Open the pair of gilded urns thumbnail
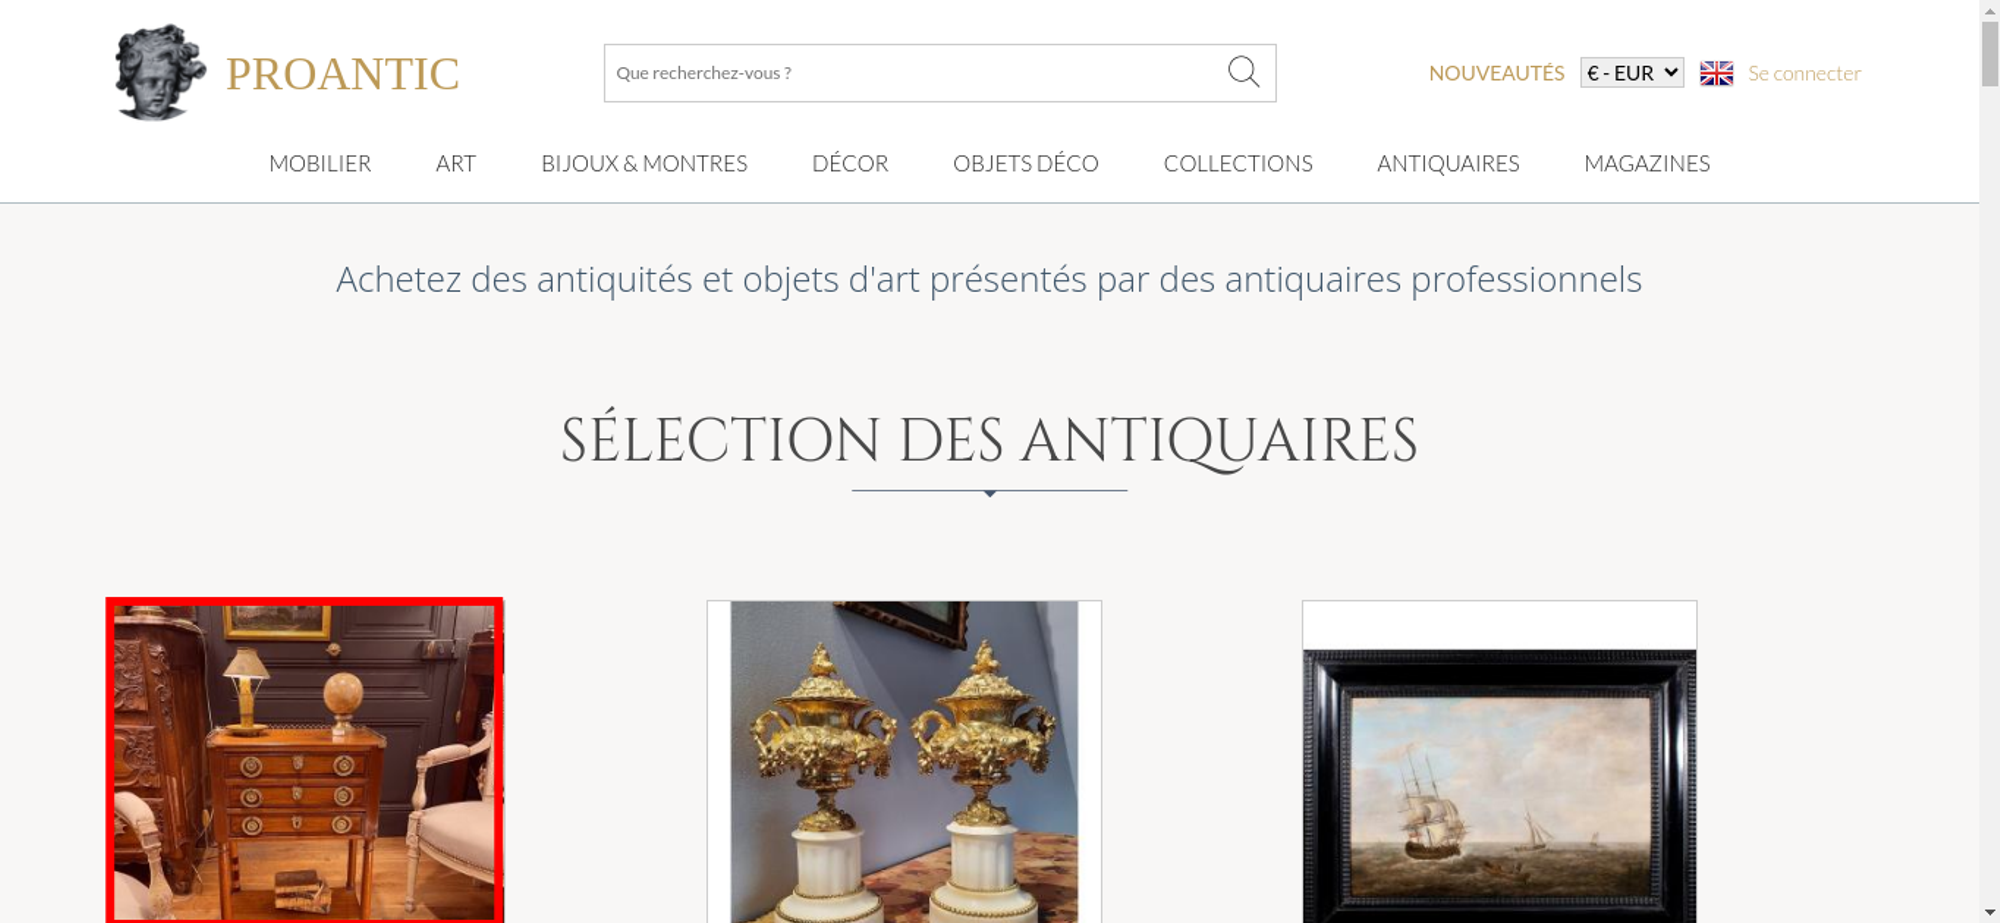The width and height of the screenshot is (2000, 923). (x=904, y=761)
